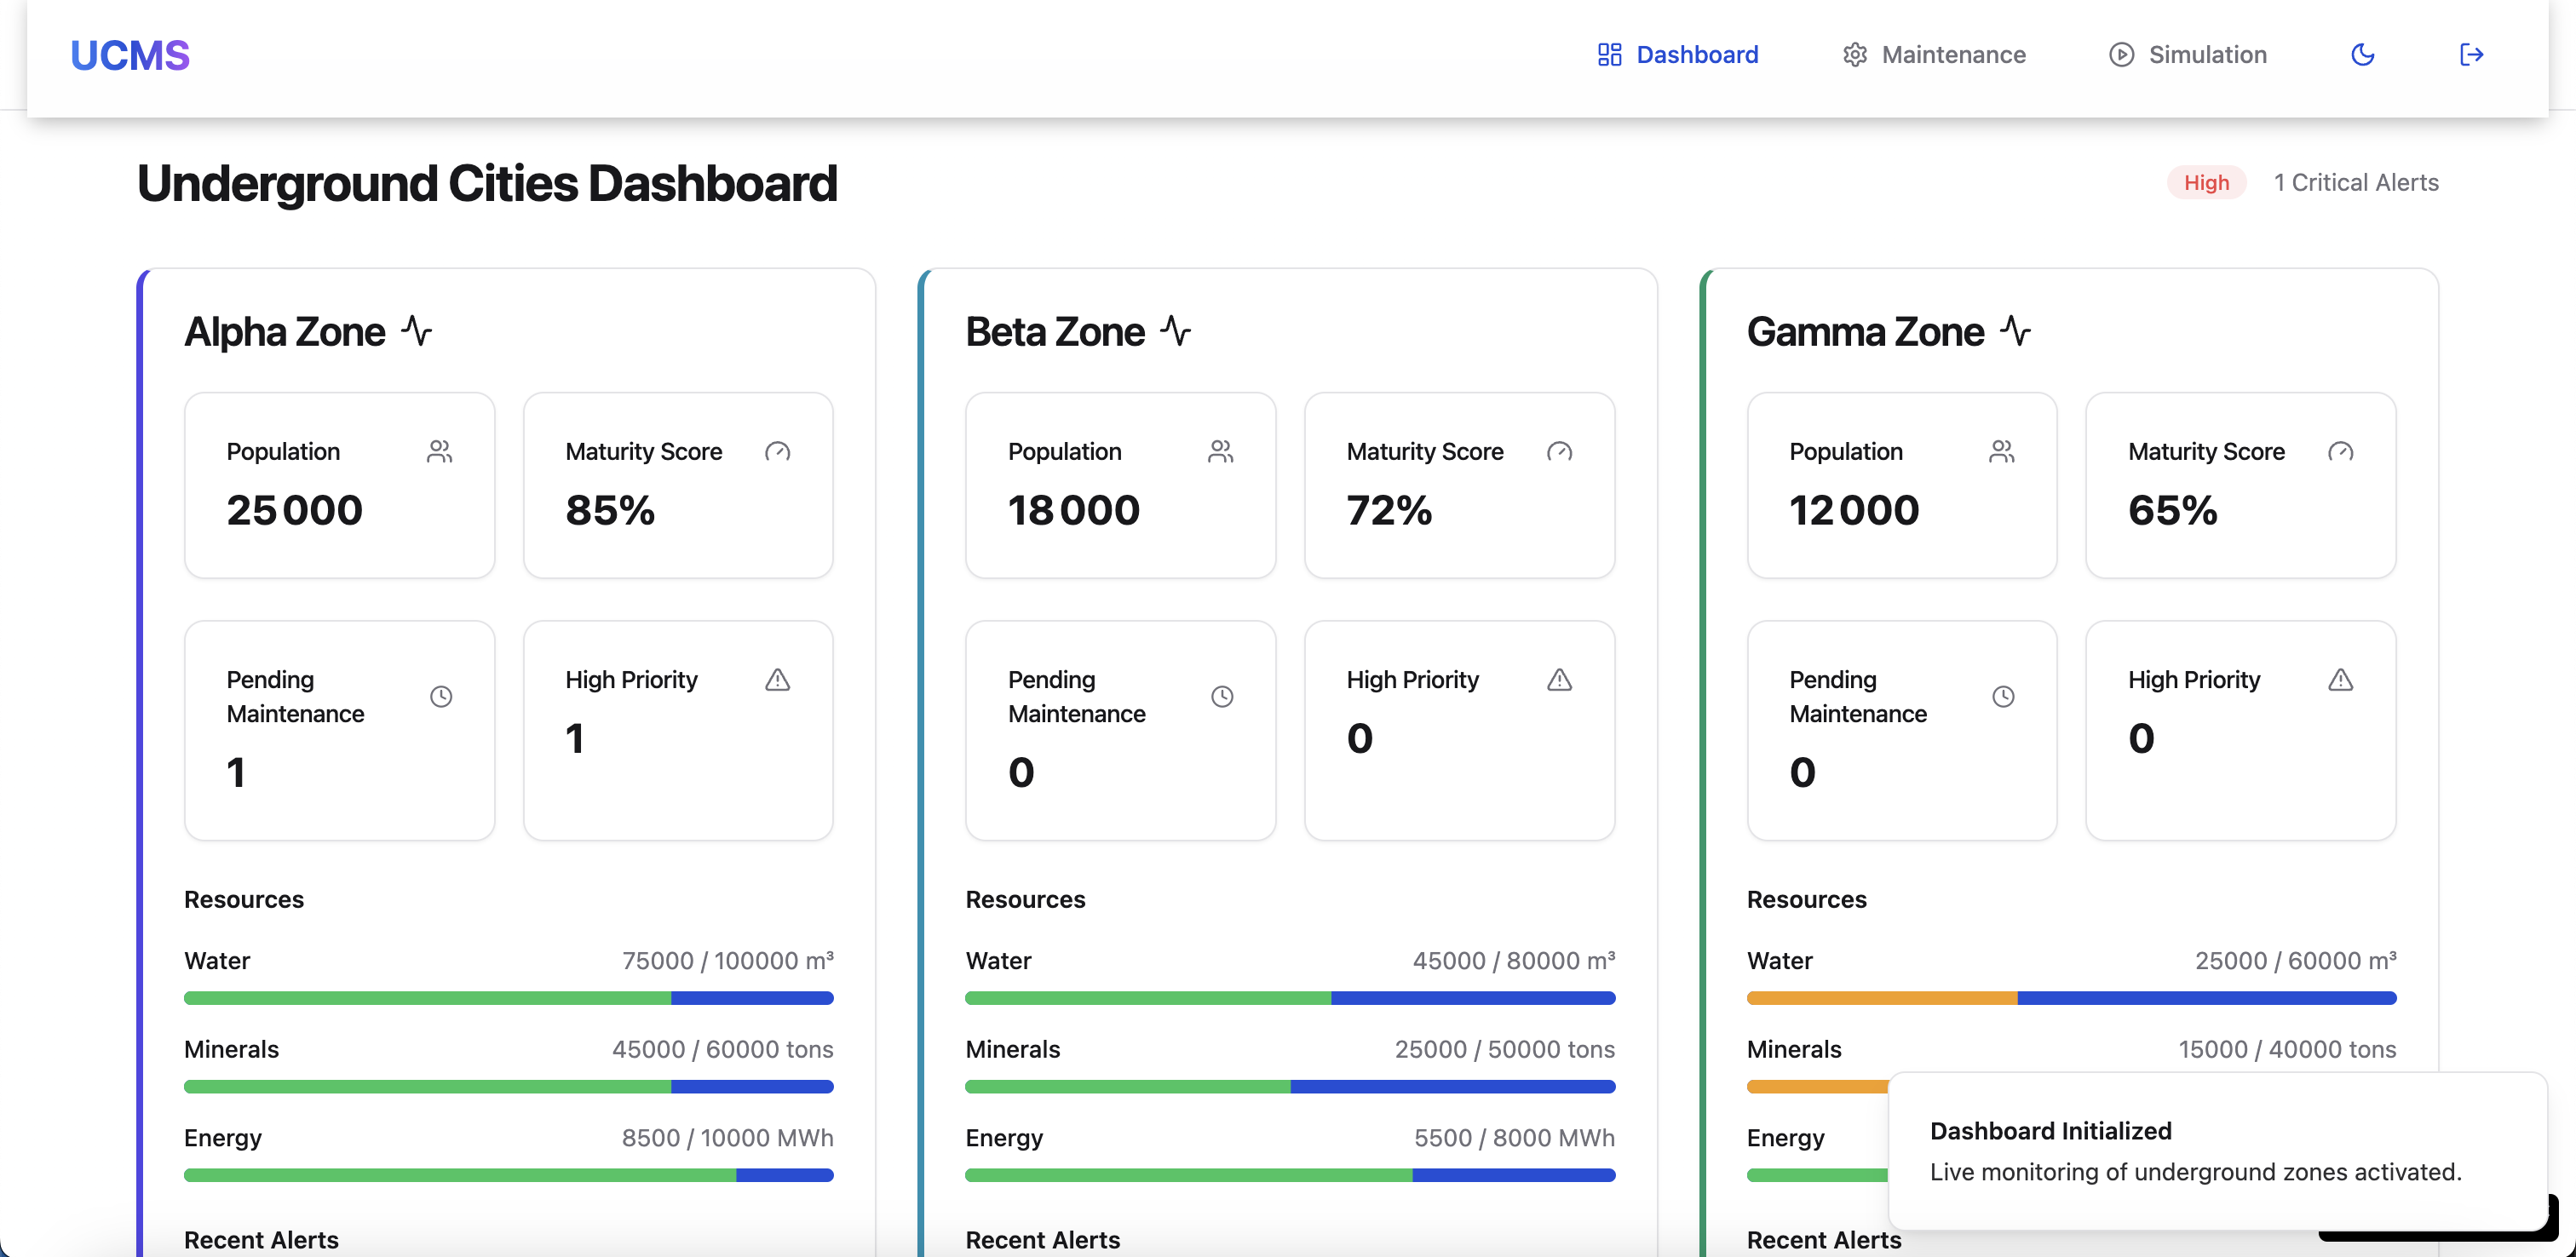Click Beta Zone maturity score gauge icon
This screenshot has width=2576, height=1257.
pos(1559,452)
